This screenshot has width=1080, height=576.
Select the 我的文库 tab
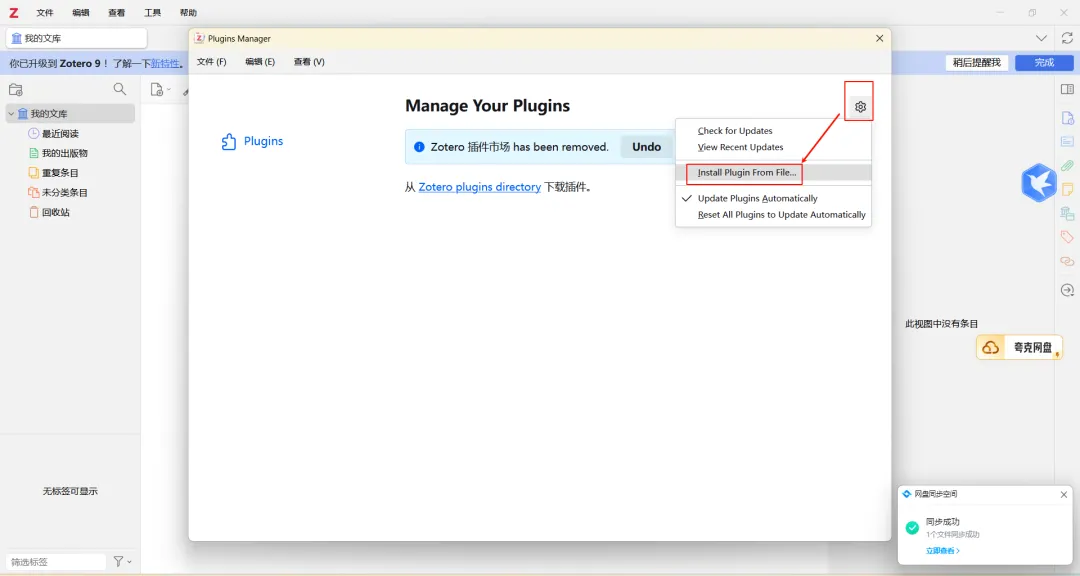(x=76, y=38)
